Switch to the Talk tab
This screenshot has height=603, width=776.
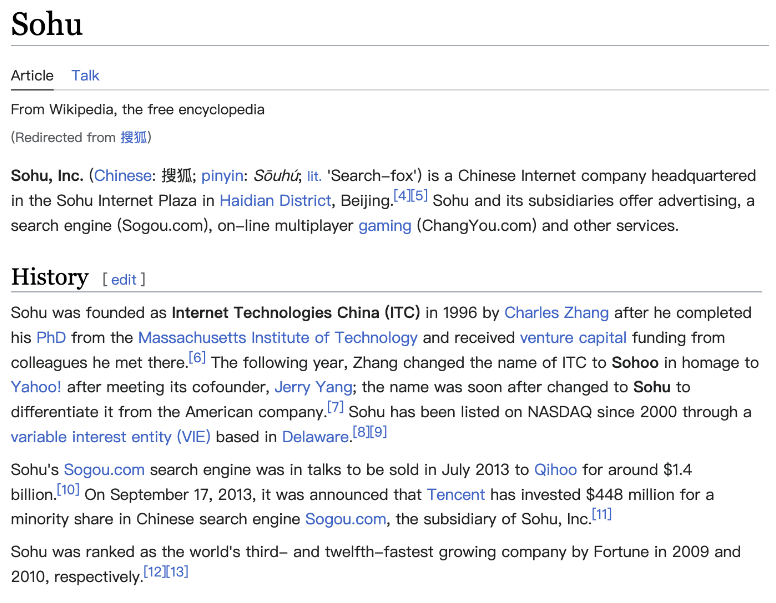(85, 75)
